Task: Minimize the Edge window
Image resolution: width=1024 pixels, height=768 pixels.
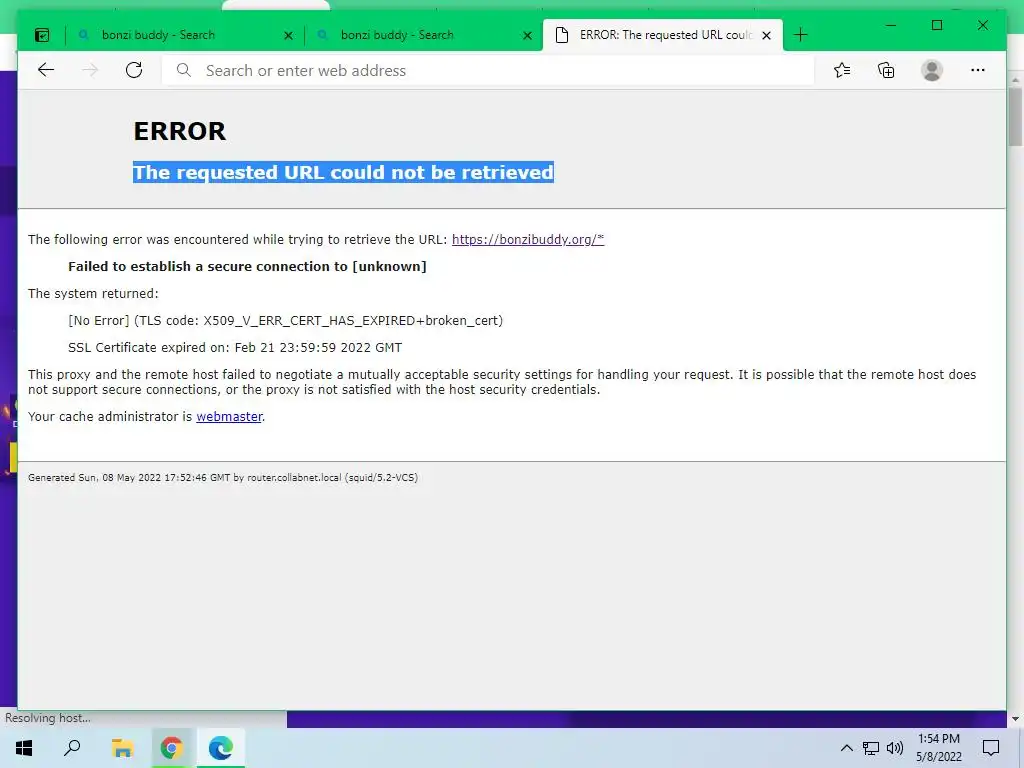Action: tap(891, 25)
